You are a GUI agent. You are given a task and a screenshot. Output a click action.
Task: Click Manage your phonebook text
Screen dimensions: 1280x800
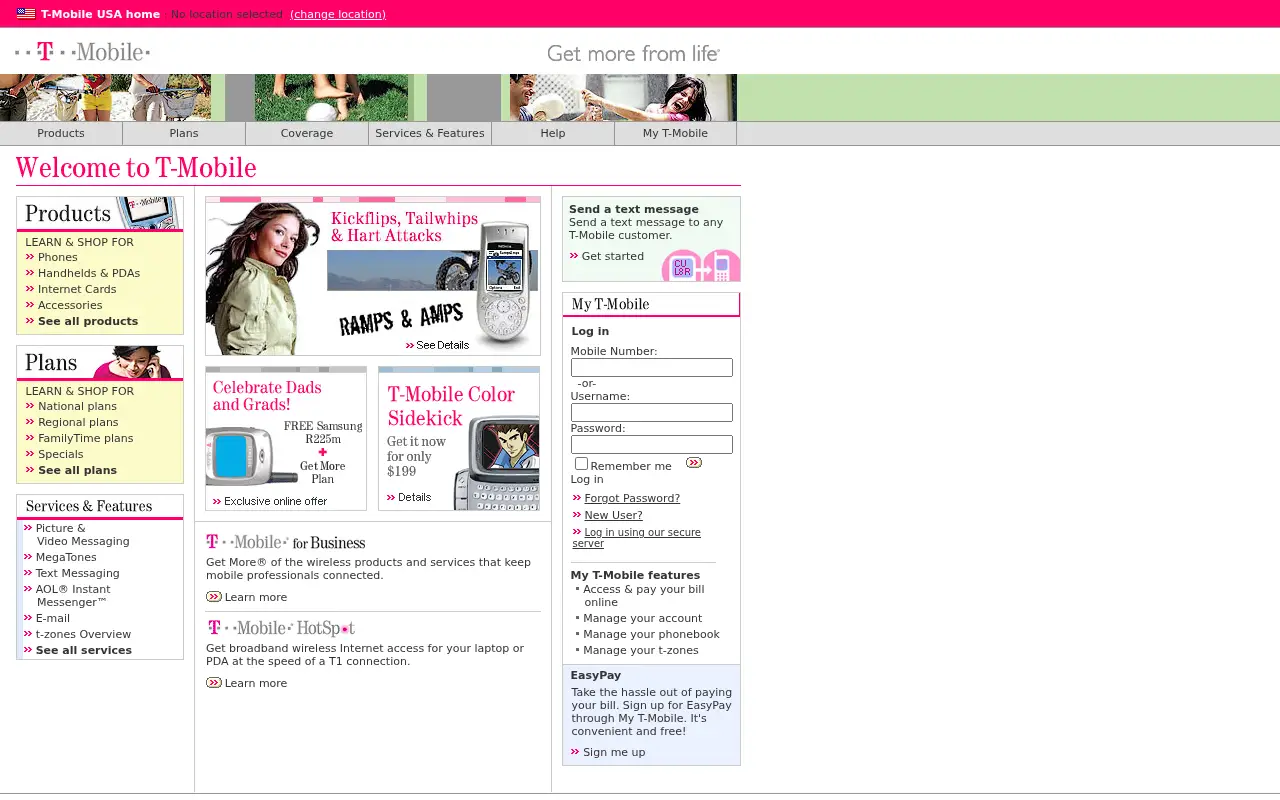coord(651,634)
